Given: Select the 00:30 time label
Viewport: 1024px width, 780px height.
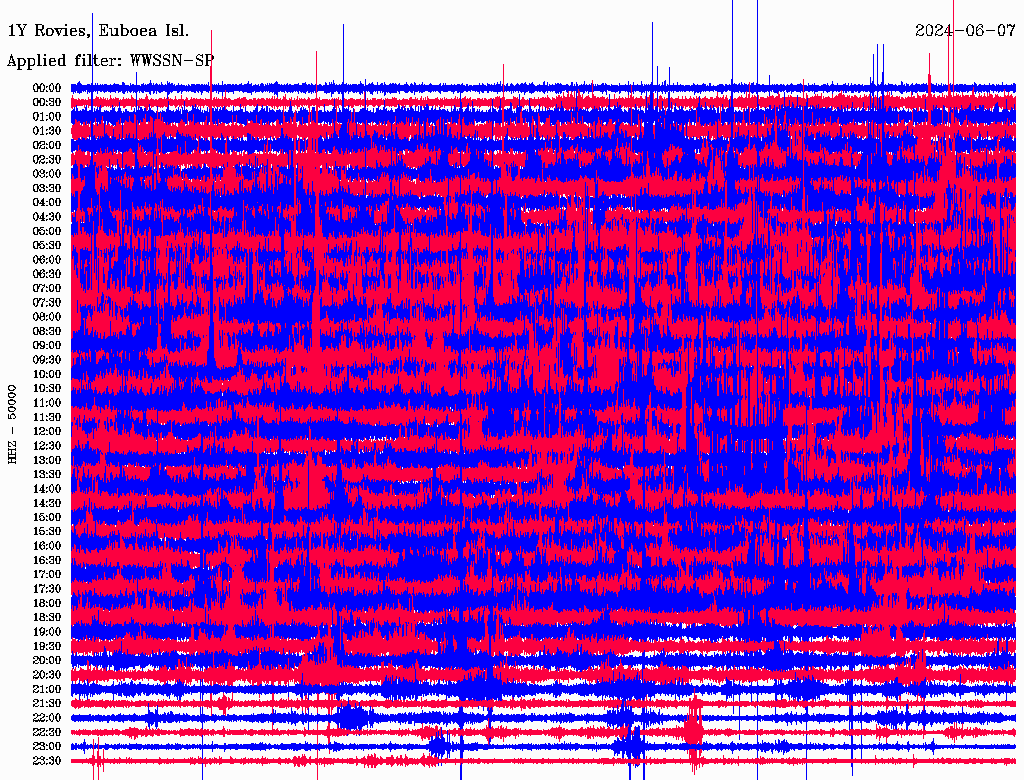Looking at the screenshot, I should [47, 103].
